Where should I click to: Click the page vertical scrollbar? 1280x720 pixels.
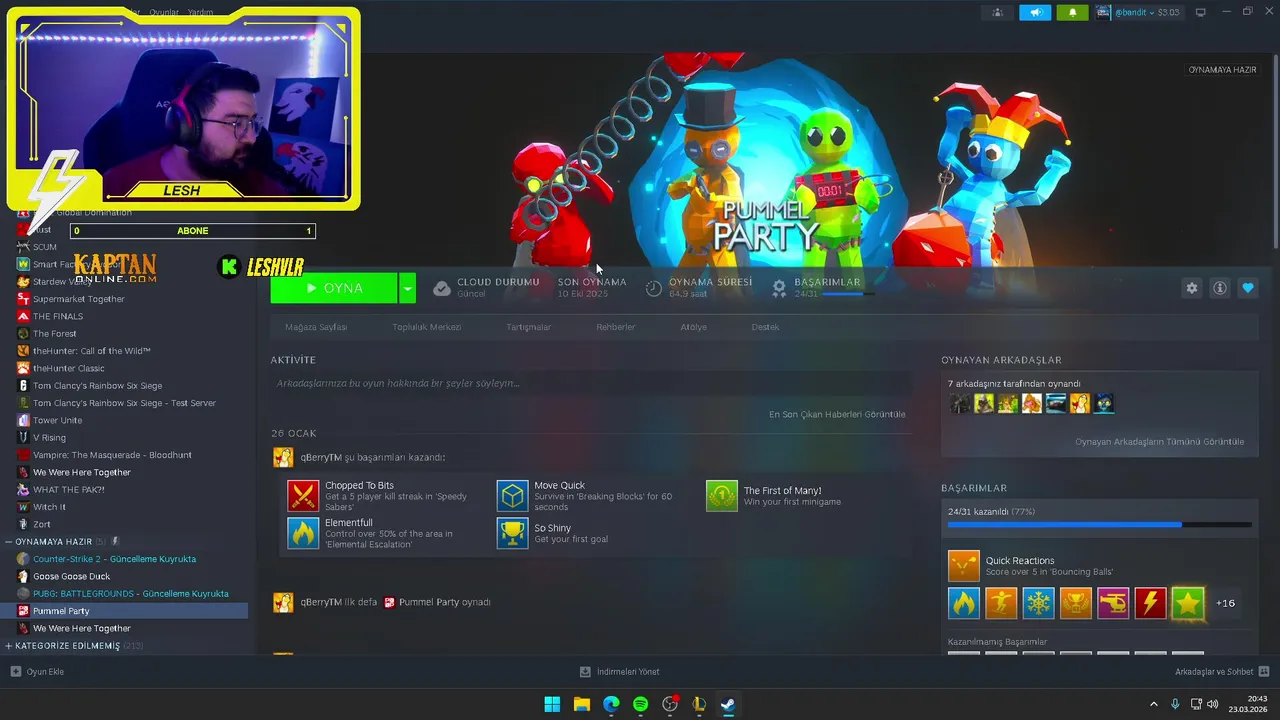(x=1275, y=150)
